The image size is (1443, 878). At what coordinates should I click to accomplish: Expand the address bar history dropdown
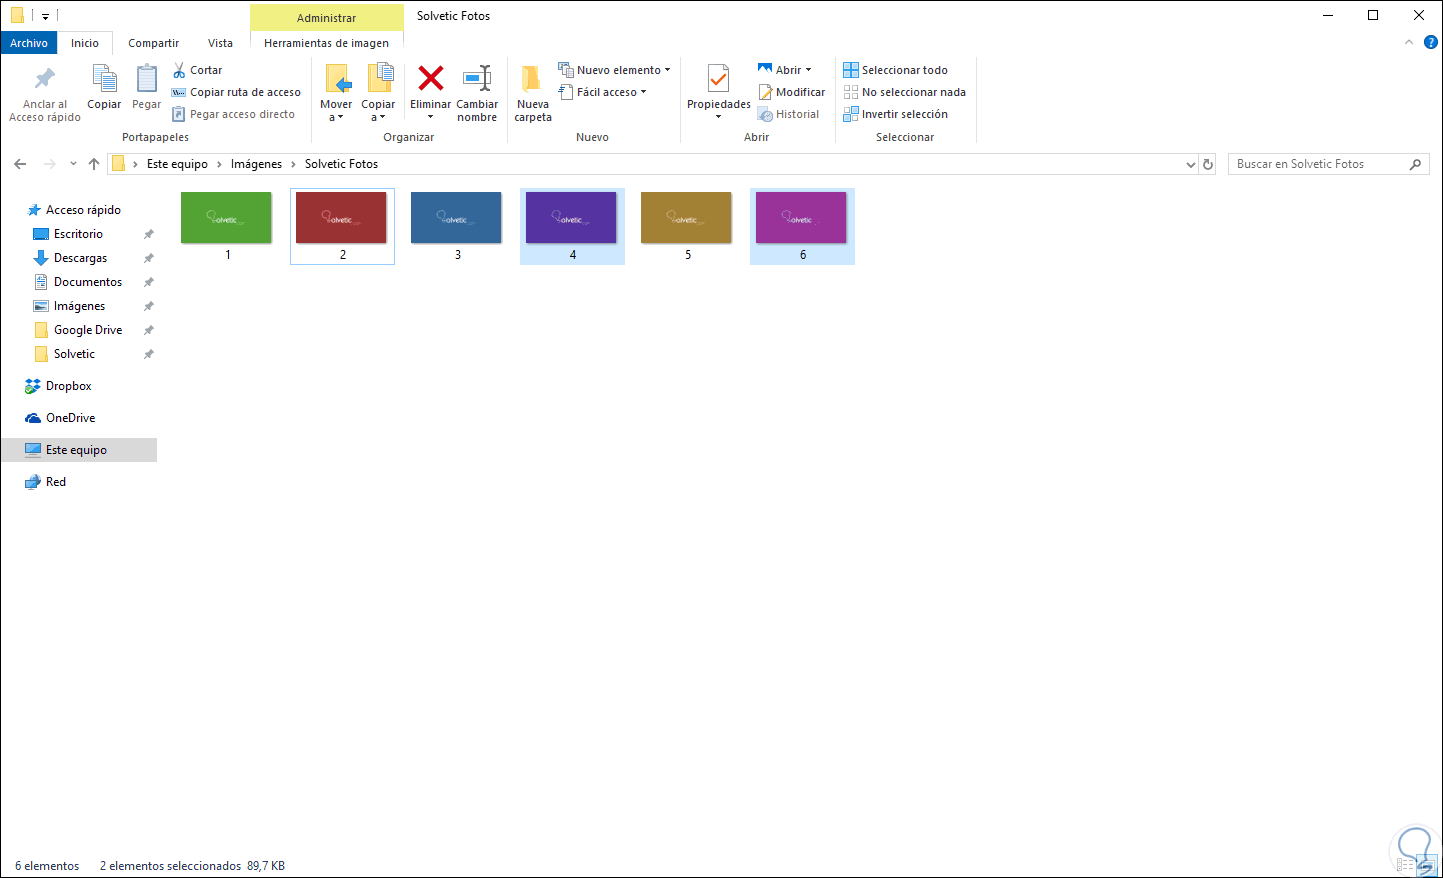(1191, 164)
